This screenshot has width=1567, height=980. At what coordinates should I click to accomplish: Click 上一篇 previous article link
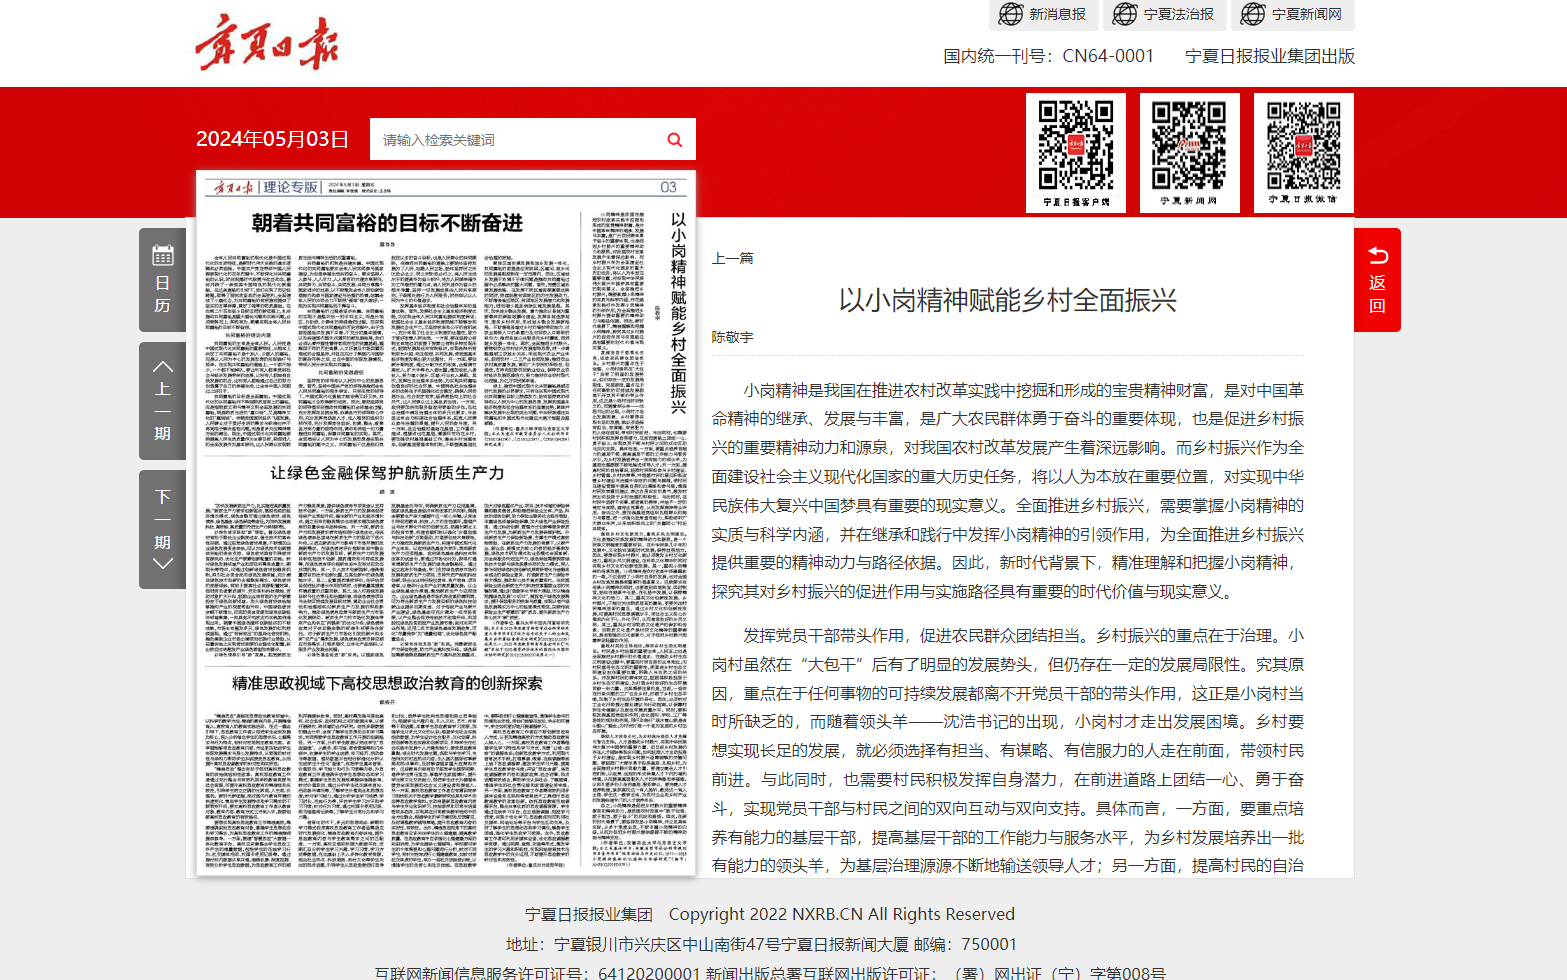pos(732,258)
